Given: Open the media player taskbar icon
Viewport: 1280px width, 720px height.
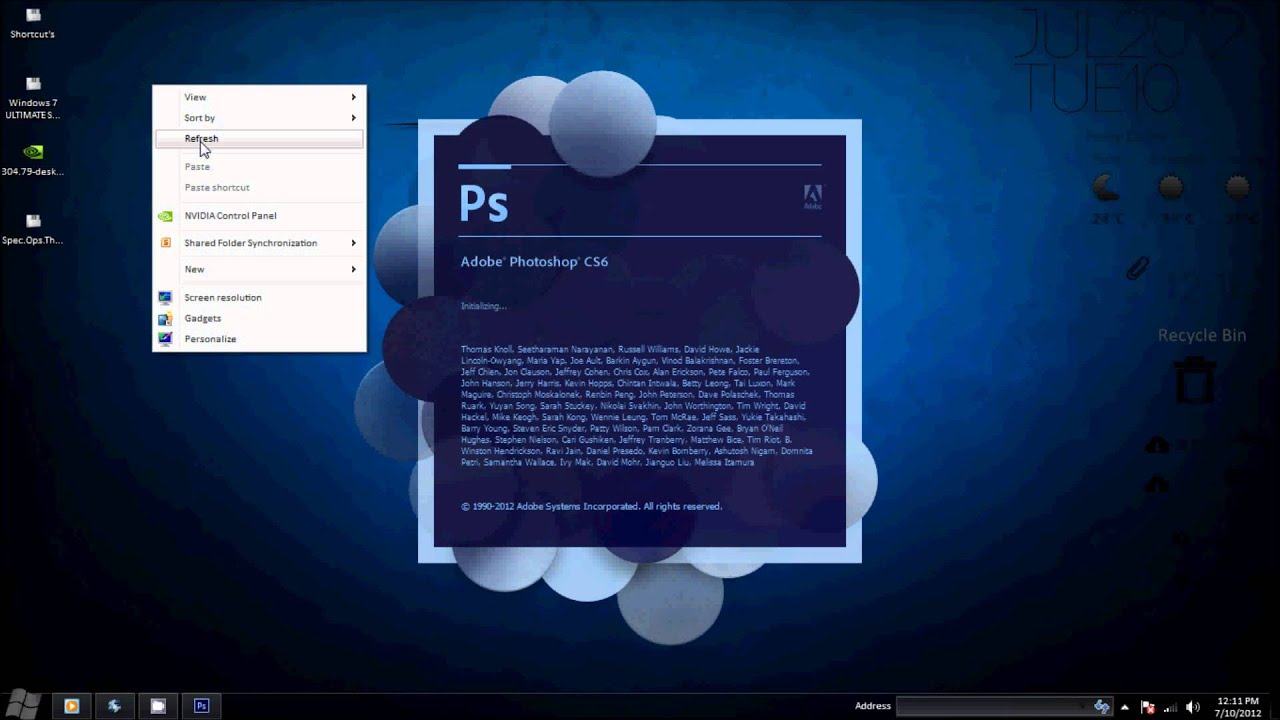Looking at the screenshot, I should click(71, 706).
